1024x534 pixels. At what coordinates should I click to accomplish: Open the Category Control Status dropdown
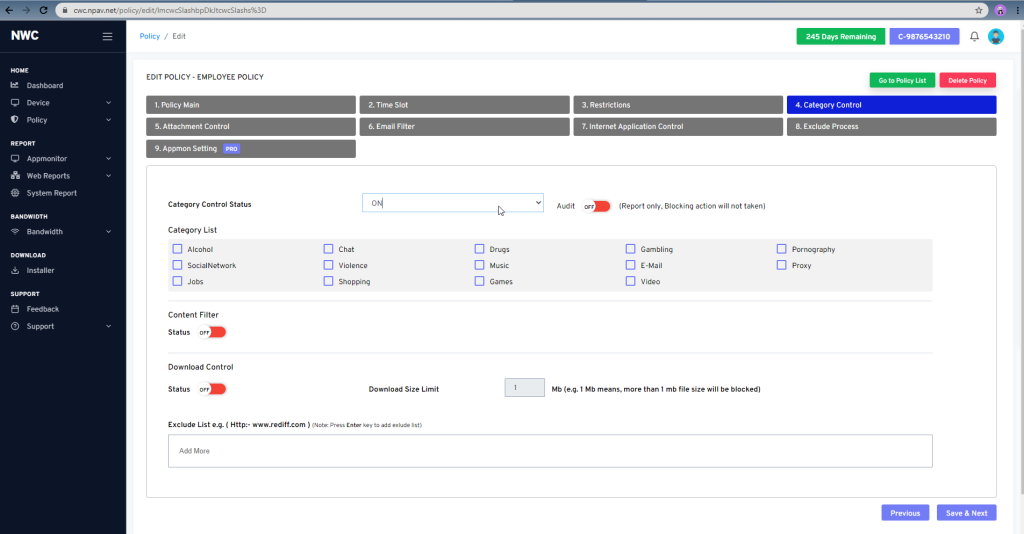tap(452, 203)
